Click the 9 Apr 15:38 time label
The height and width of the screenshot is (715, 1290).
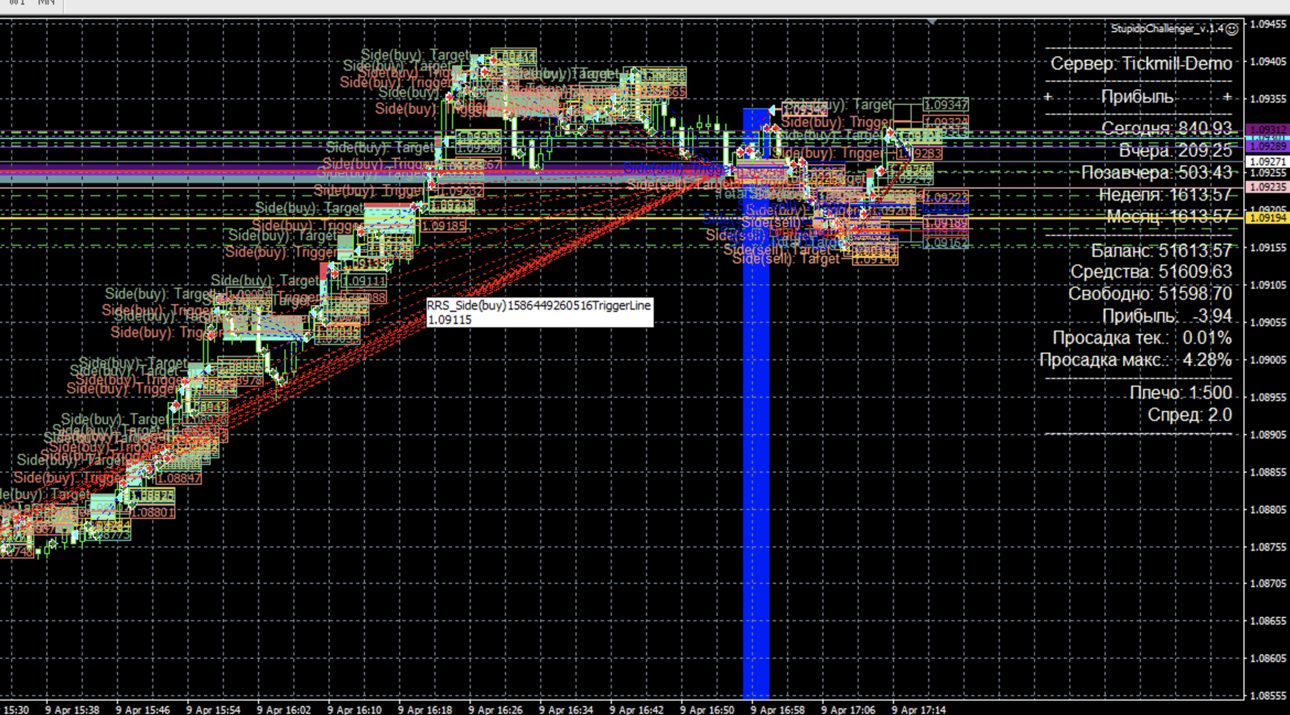coord(72,709)
